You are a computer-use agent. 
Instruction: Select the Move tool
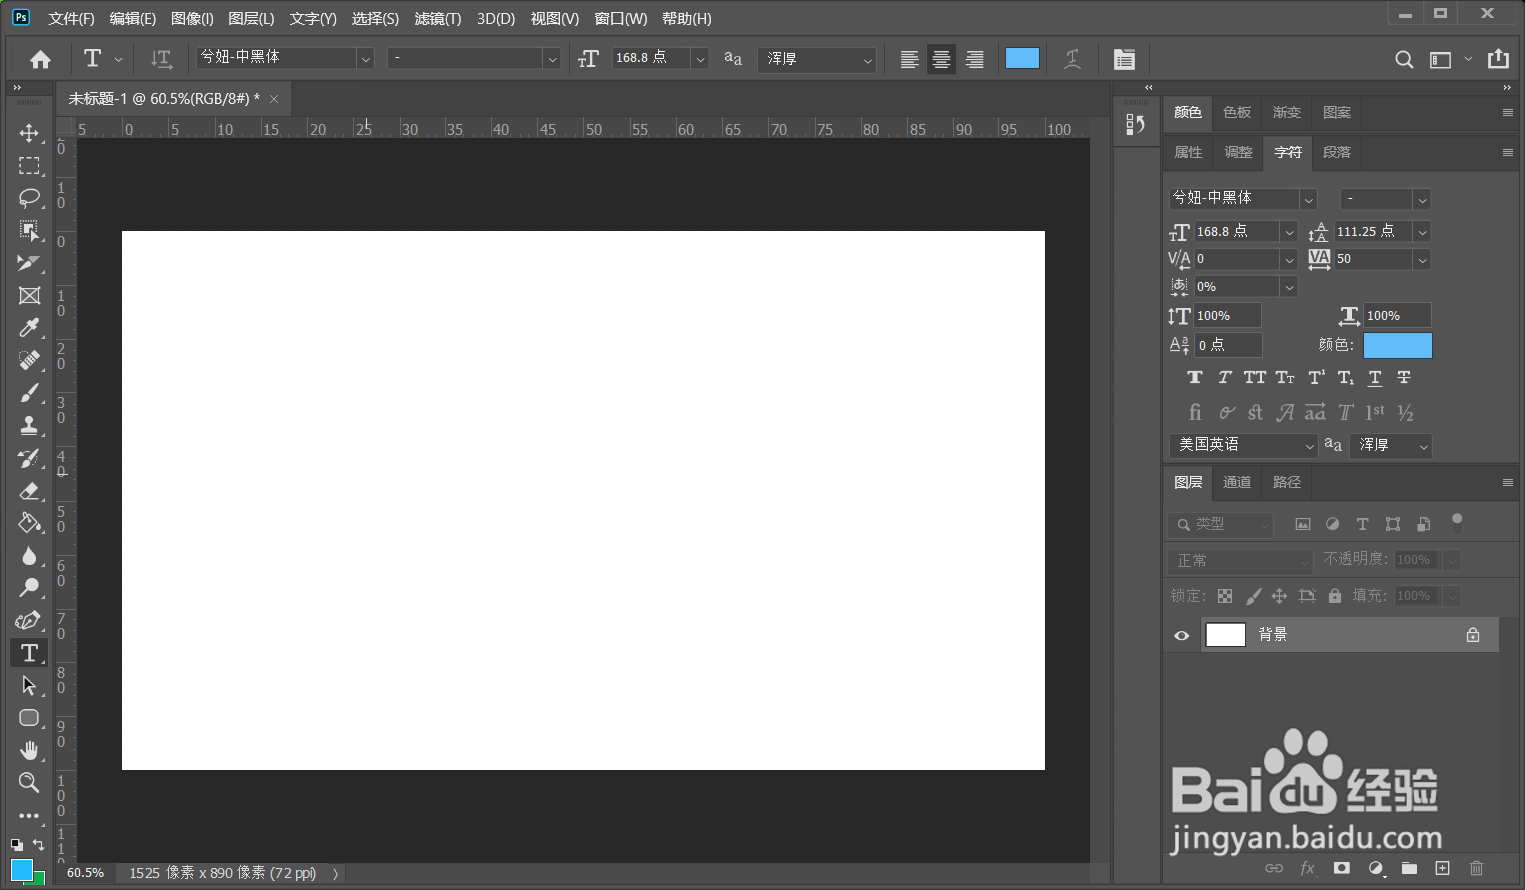29,133
